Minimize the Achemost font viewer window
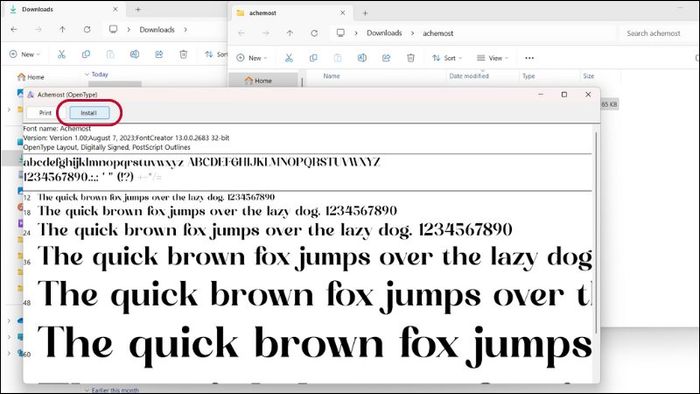This screenshot has width=700, height=394. pyautogui.click(x=541, y=95)
